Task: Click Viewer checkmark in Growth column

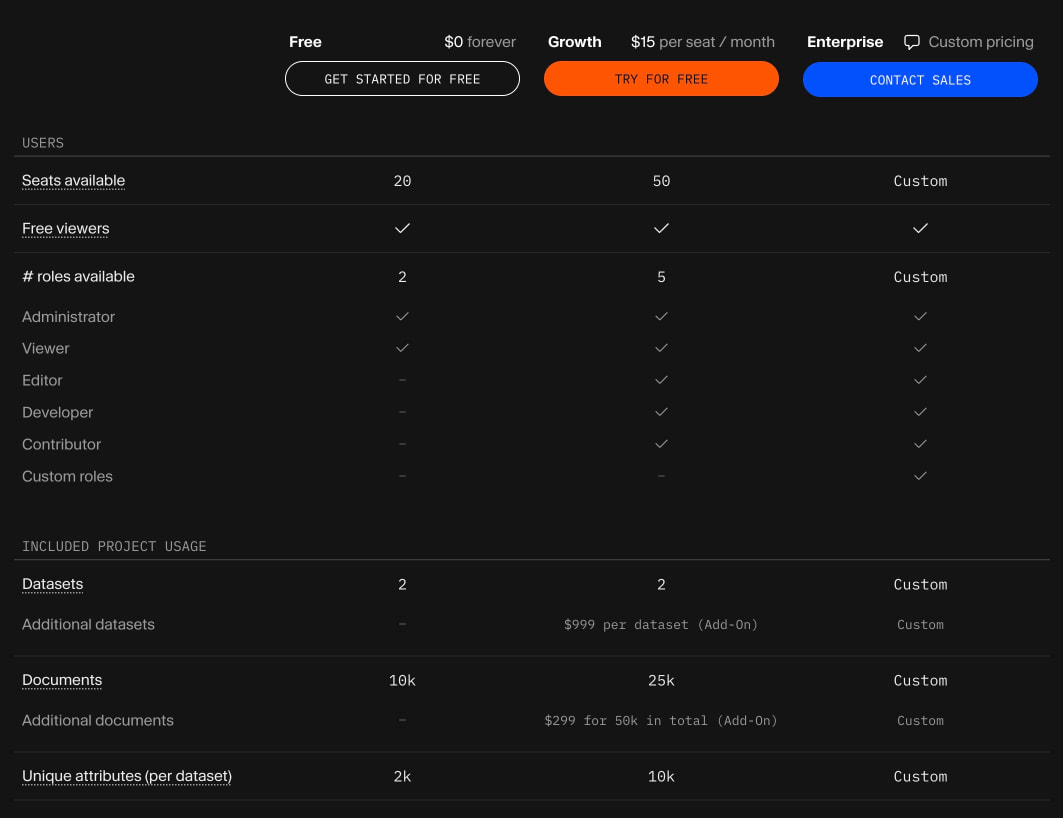Action: 661,348
